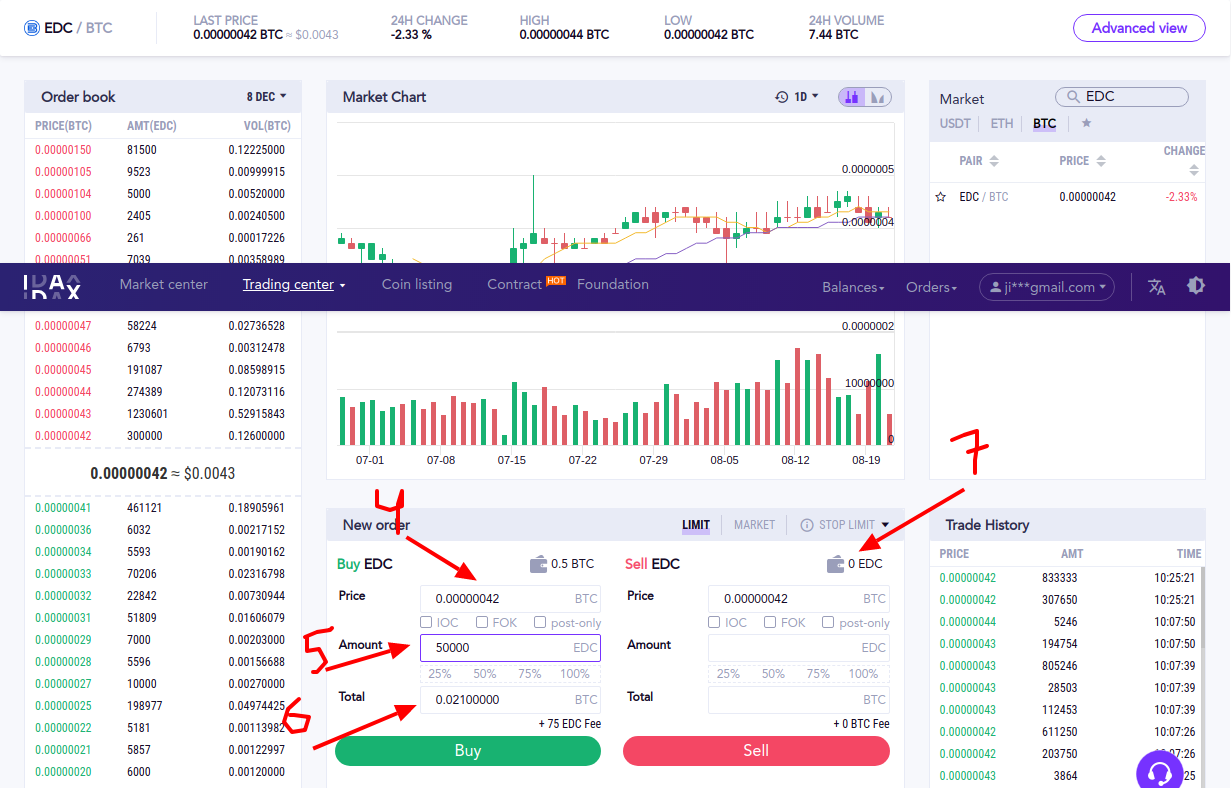Set Sell amount to 25%
Image resolution: width=1231 pixels, height=788 pixels.
click(x=728, y=674)
